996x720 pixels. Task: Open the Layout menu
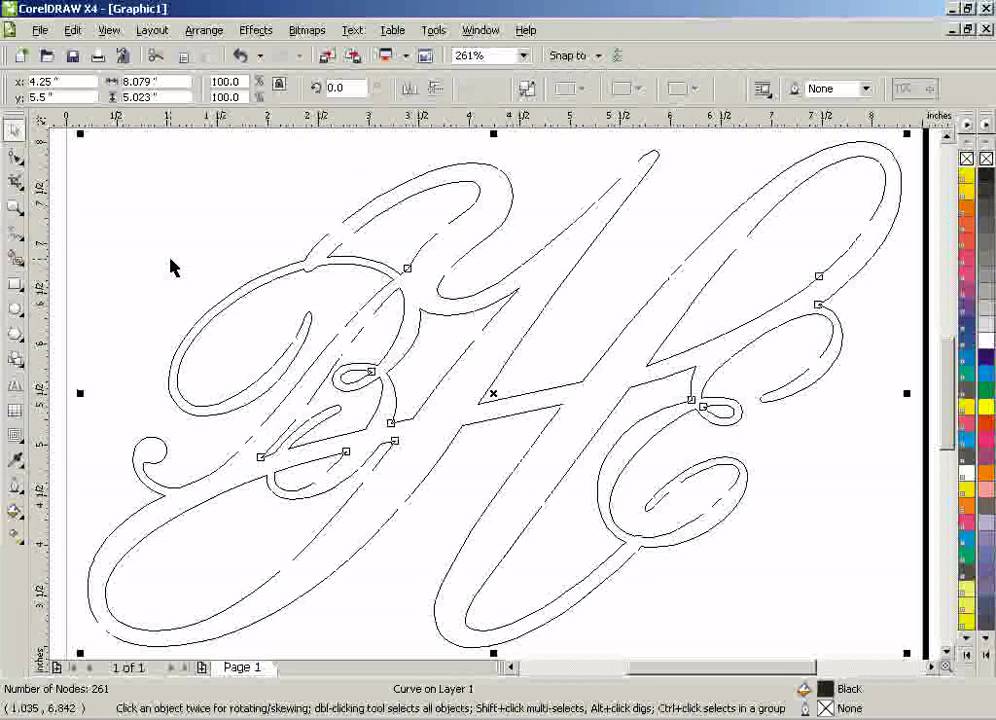pyautogui.click(x=152, y=30)
